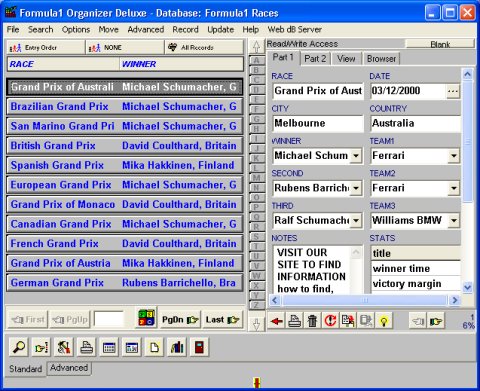Click the copy record icon
This screenshot has width=480, height=391.
tap(348, 321)
